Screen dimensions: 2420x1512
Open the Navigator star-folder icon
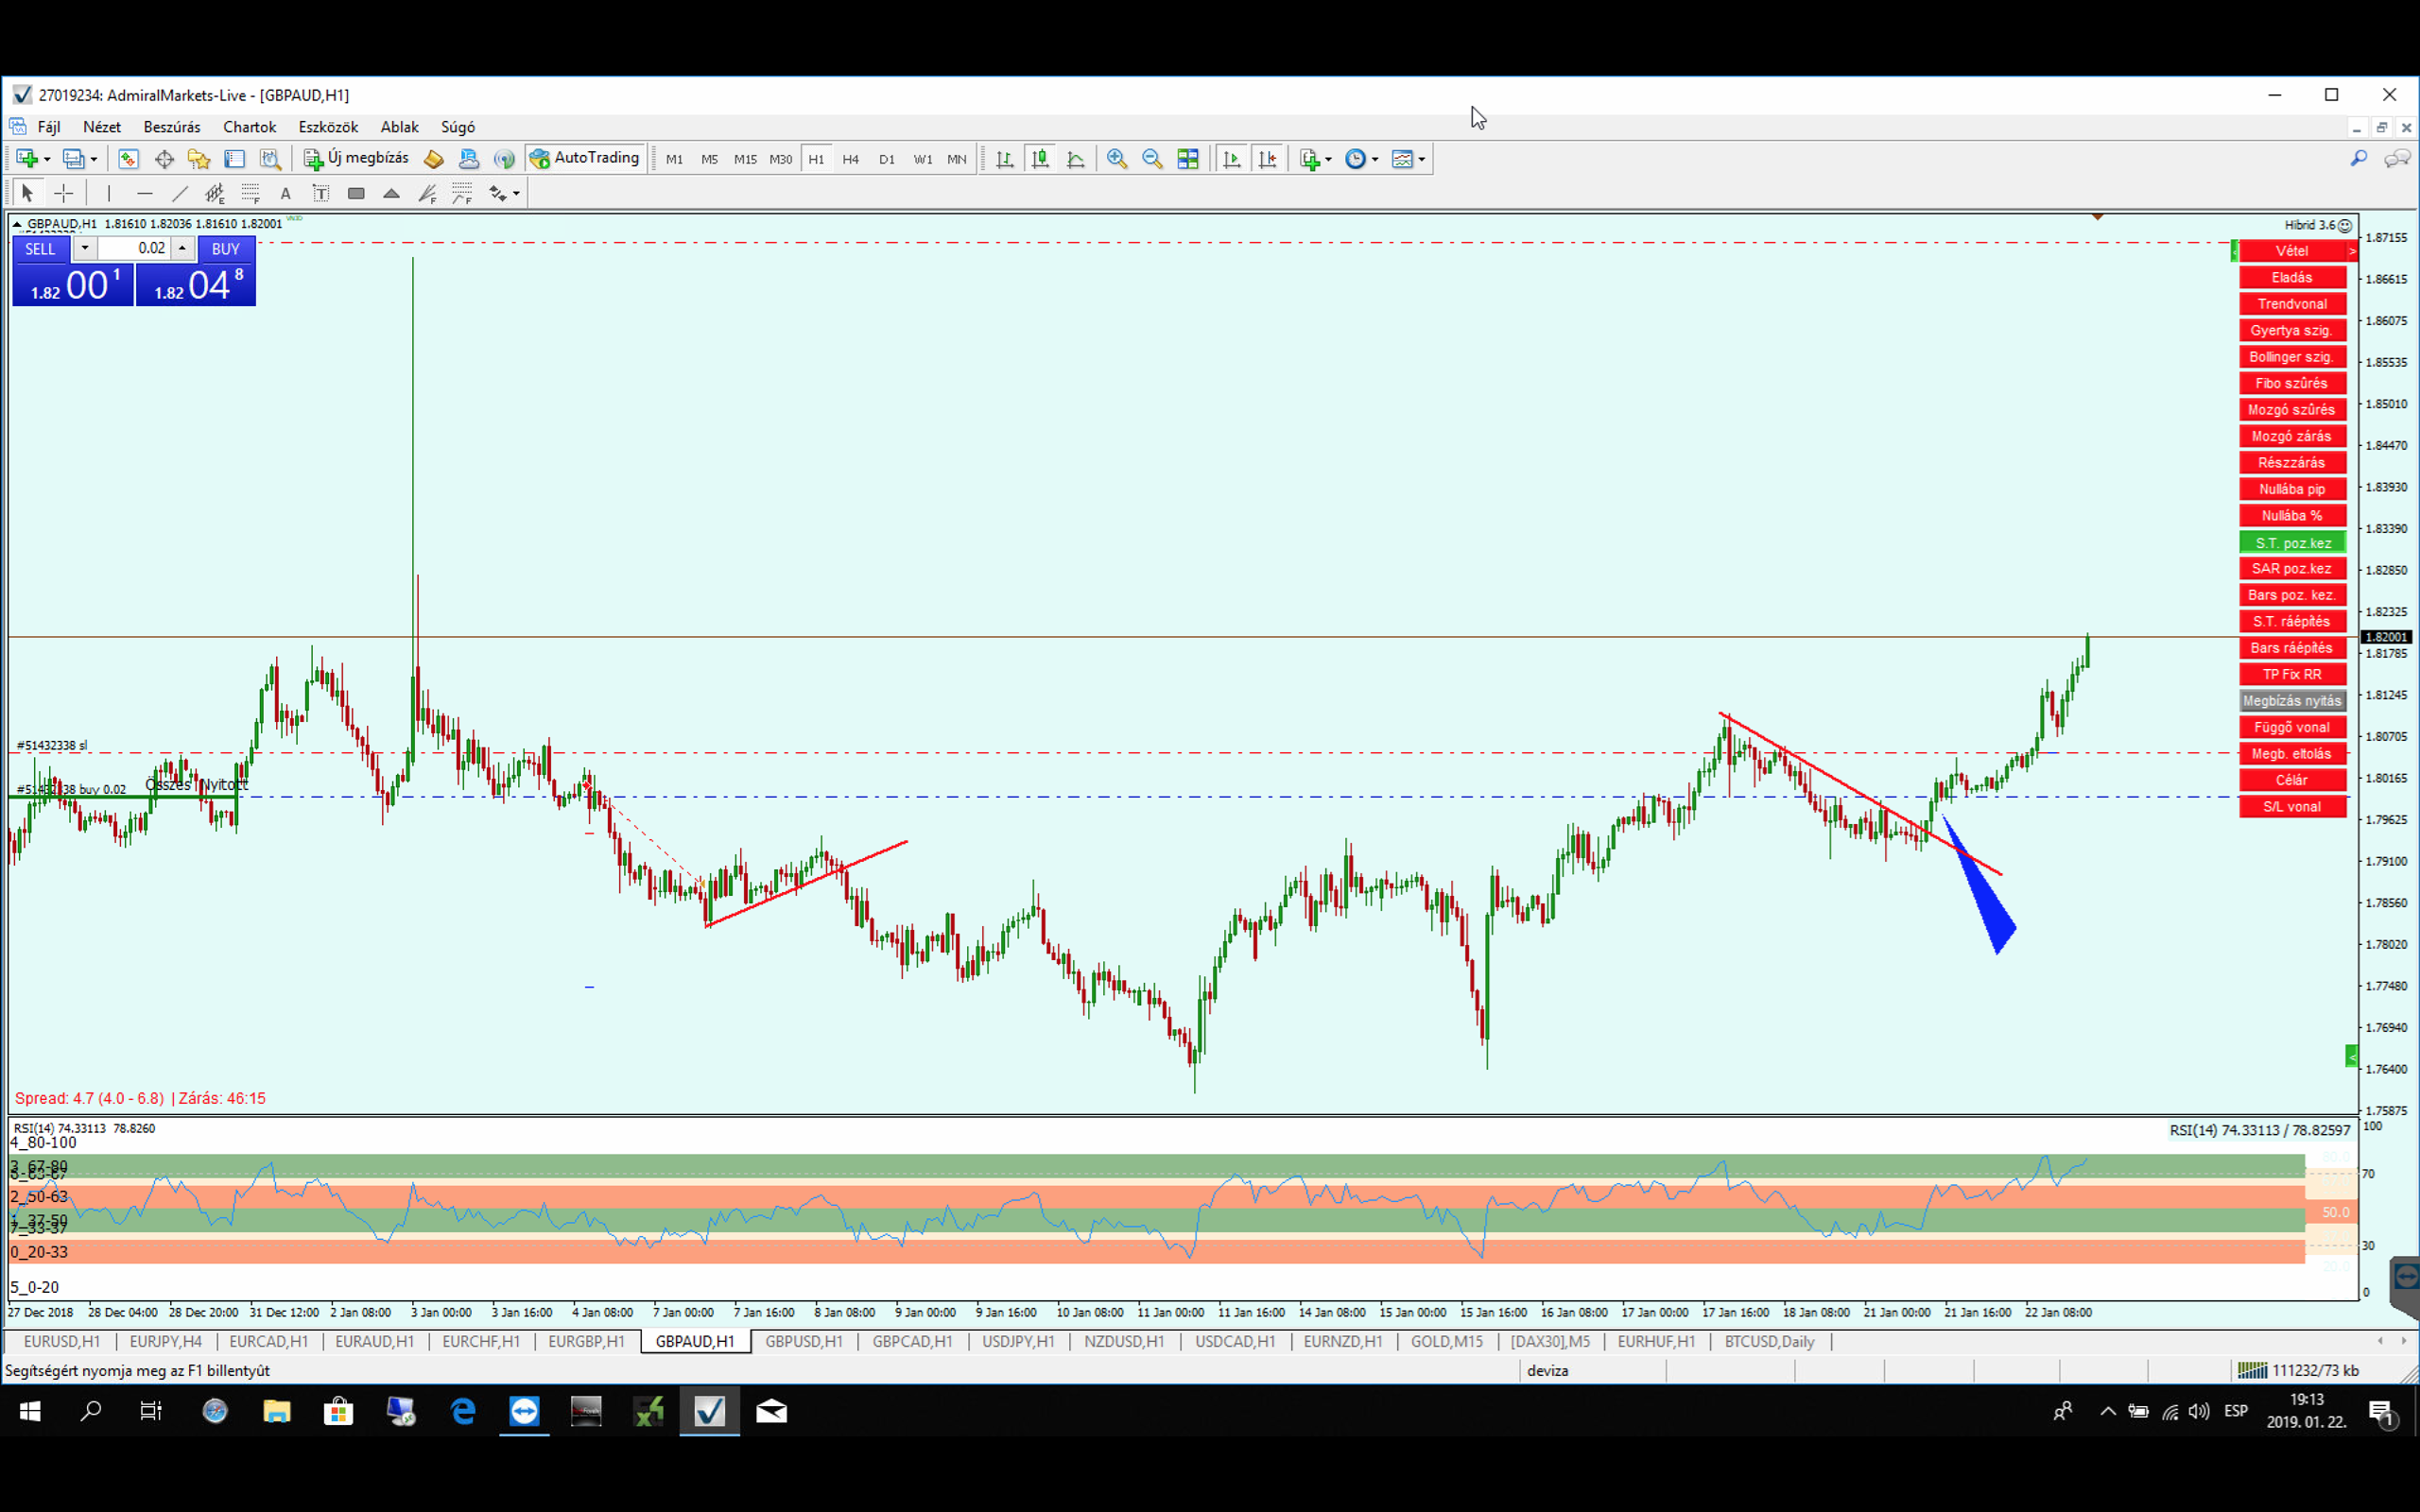[199, 159]
